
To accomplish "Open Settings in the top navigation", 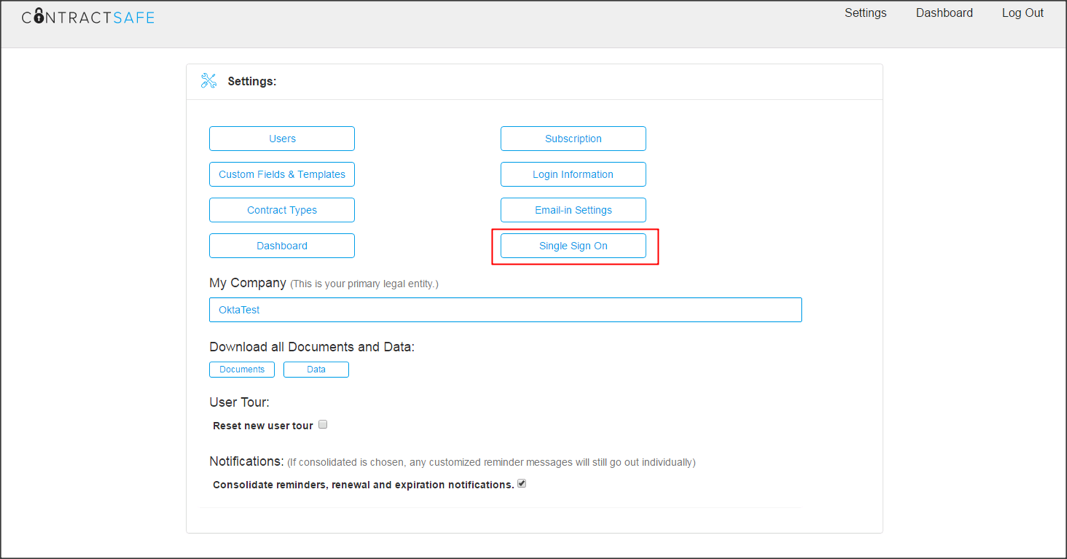I will click(x=865, y=13).
